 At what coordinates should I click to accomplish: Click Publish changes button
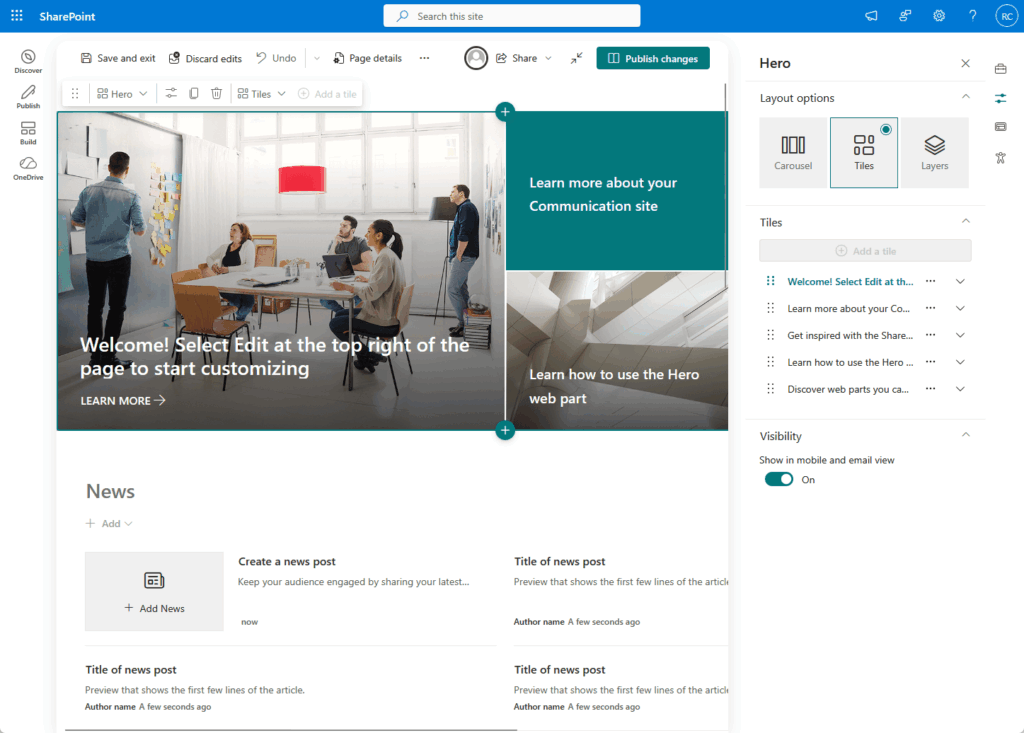coord(653,58)
